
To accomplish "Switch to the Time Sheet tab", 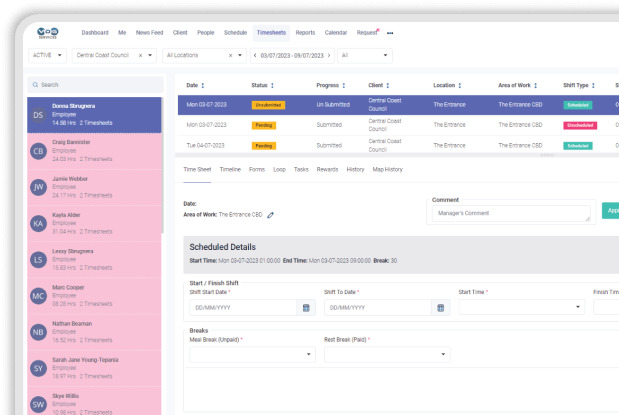I will point(197,169).
